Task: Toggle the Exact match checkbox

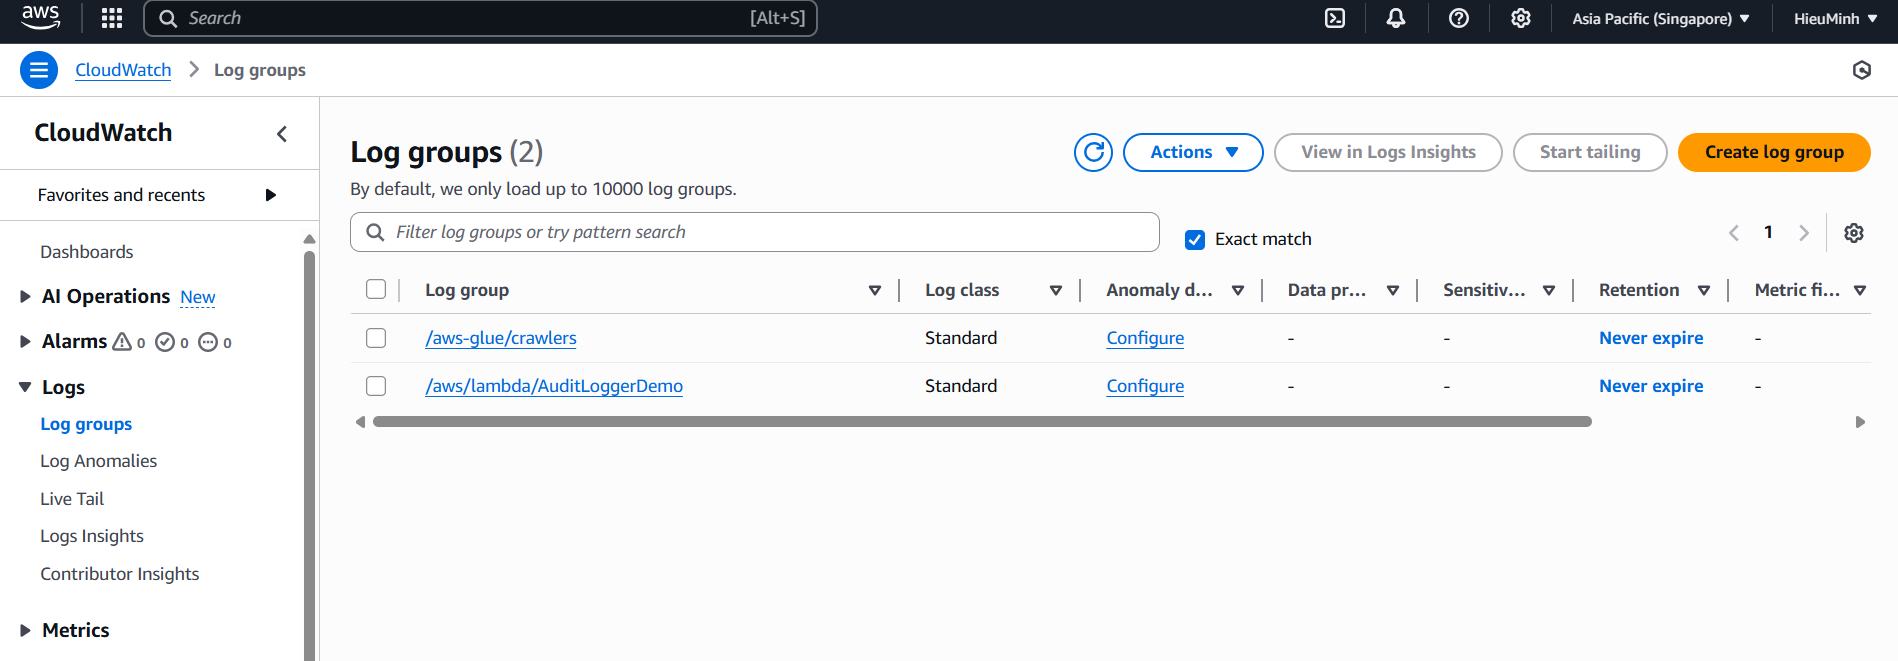Action: [1195, 239]
